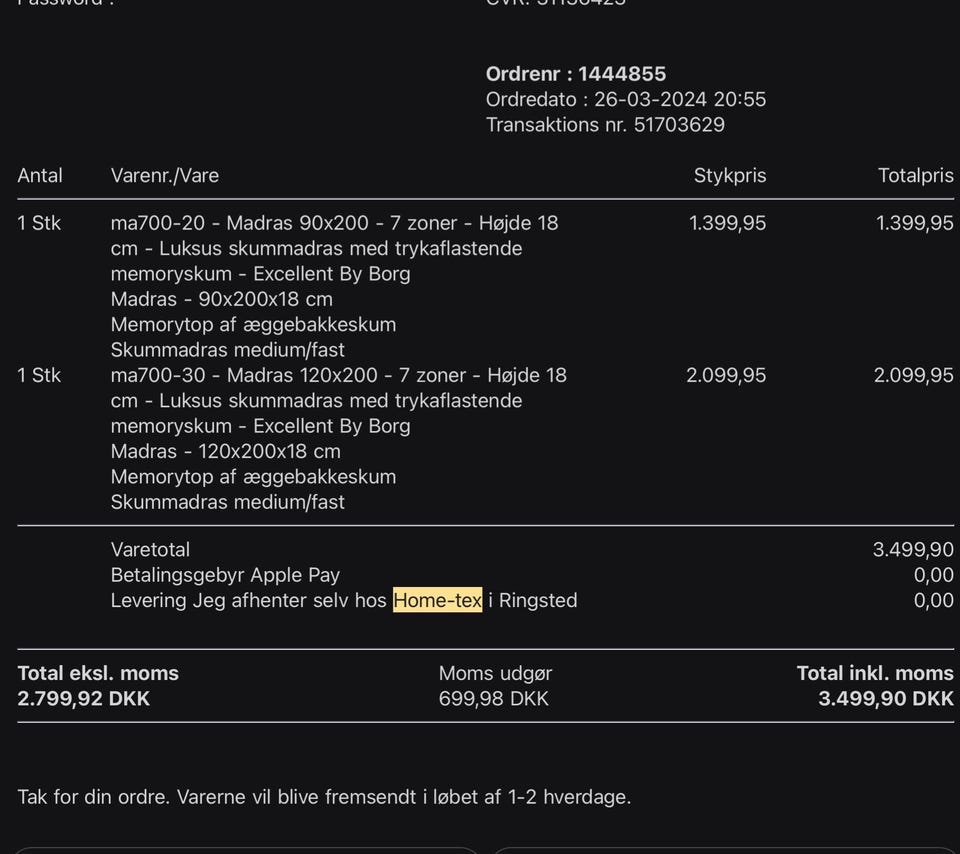This screenshot has width=960, height=854.
Task: Click the Stykpris column header
Action: click(x=730, y=175)
